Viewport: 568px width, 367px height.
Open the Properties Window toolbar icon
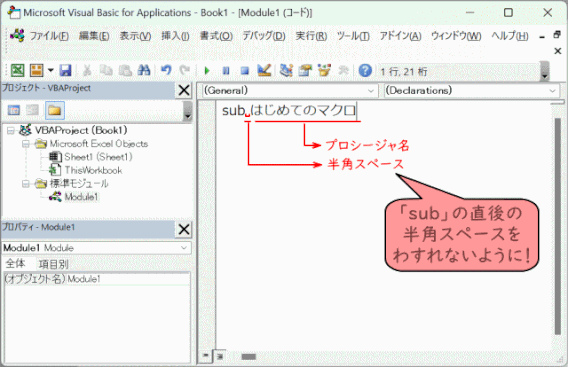305,70
